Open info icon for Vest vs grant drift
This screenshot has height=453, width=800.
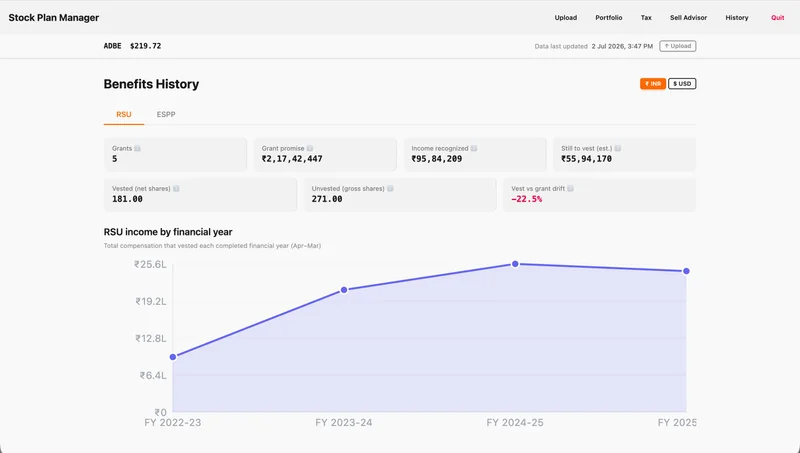570,189
